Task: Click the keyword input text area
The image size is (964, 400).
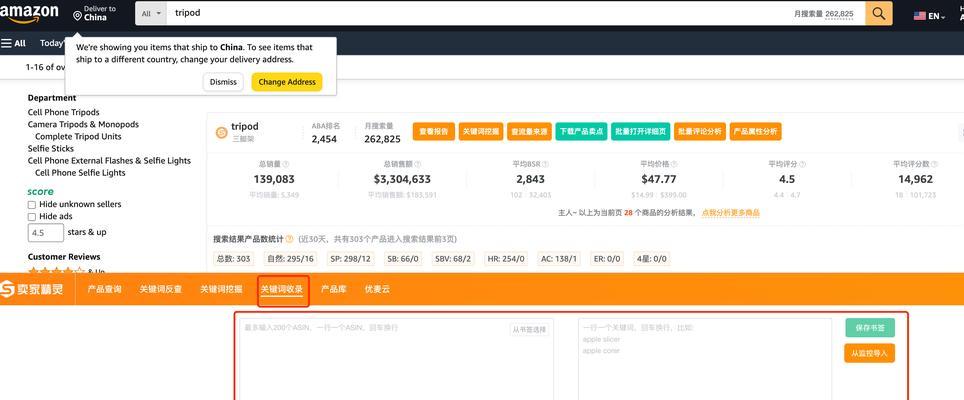Action: tap(705, 359)
